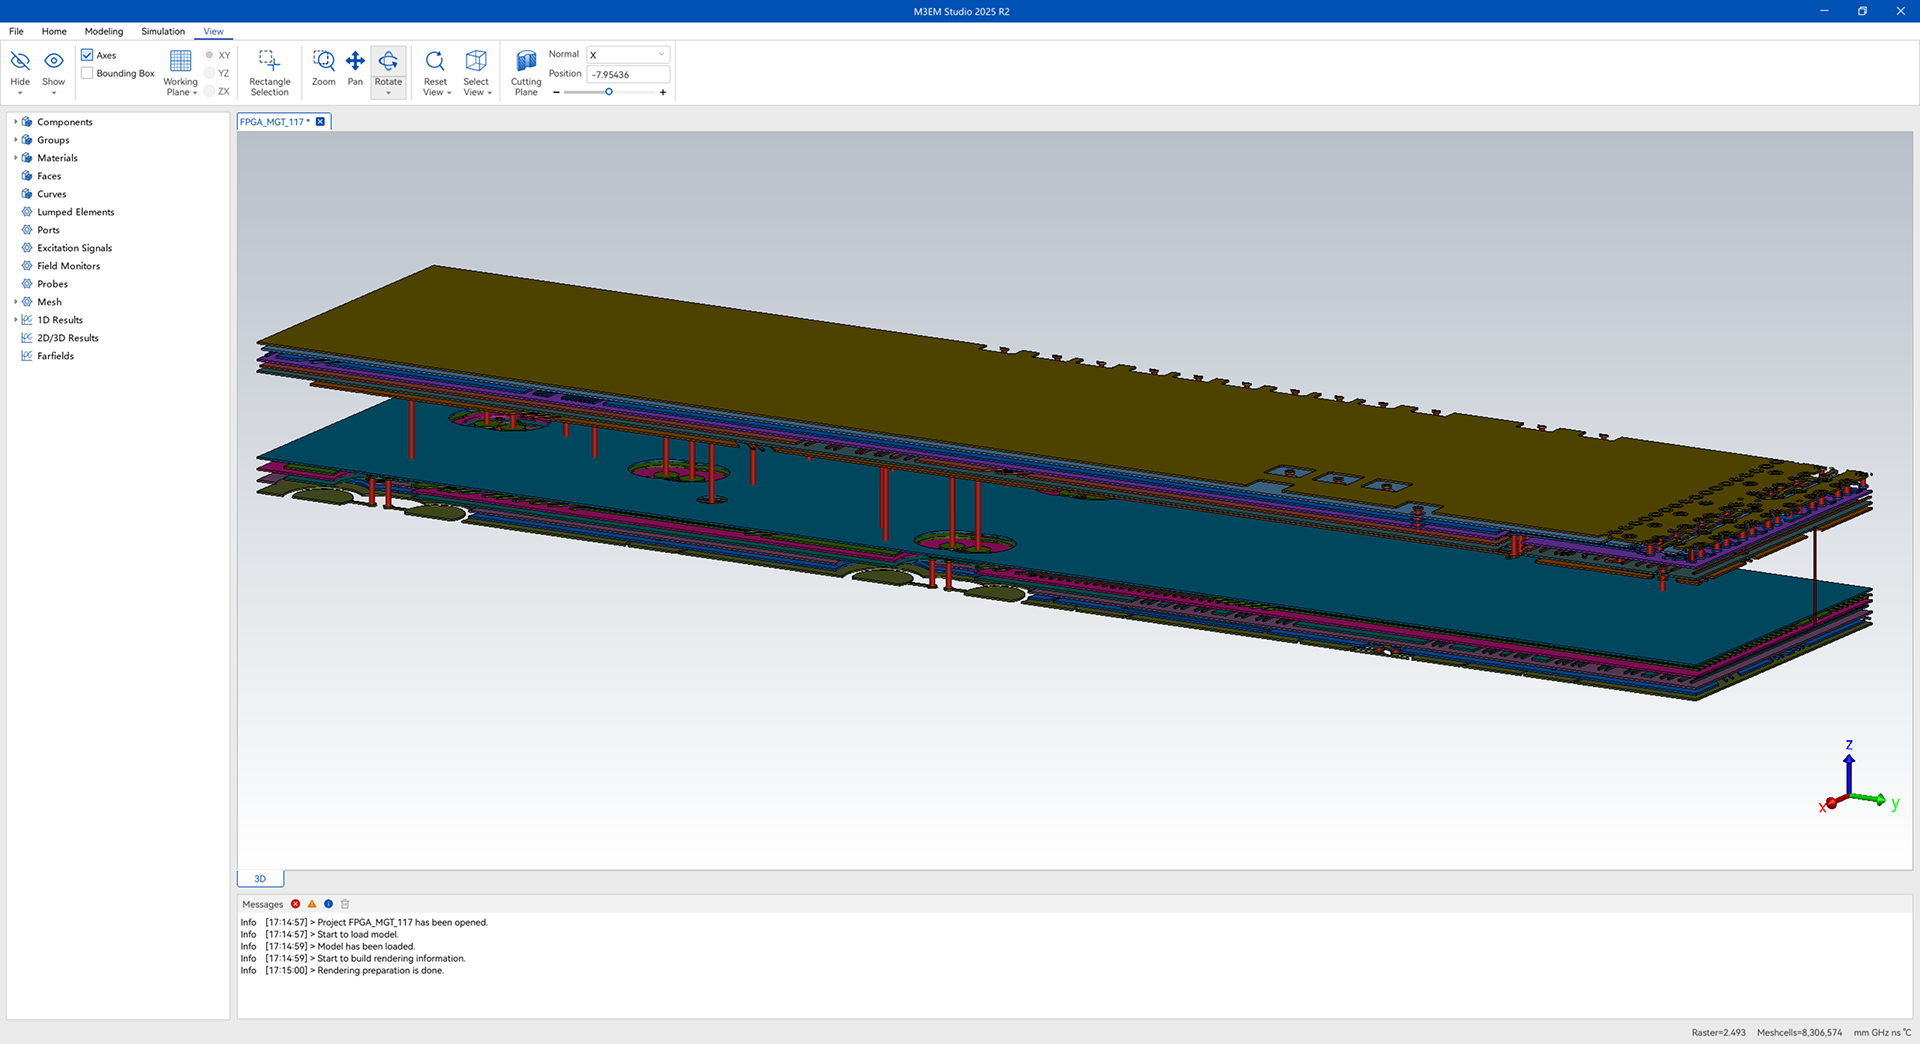
Task: Click the plus button beside position slider
Action: click(663, 92)
